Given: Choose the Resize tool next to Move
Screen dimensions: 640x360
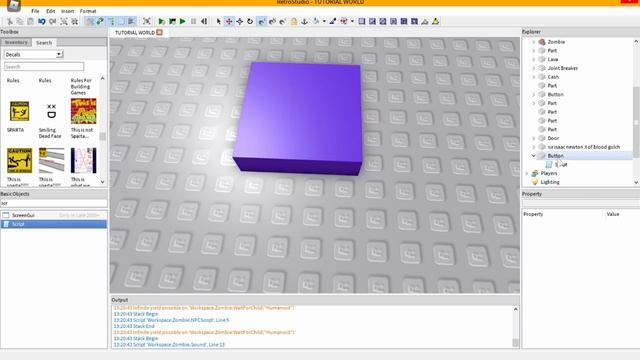Looking at the screenshot, I should tap(240, 21).
